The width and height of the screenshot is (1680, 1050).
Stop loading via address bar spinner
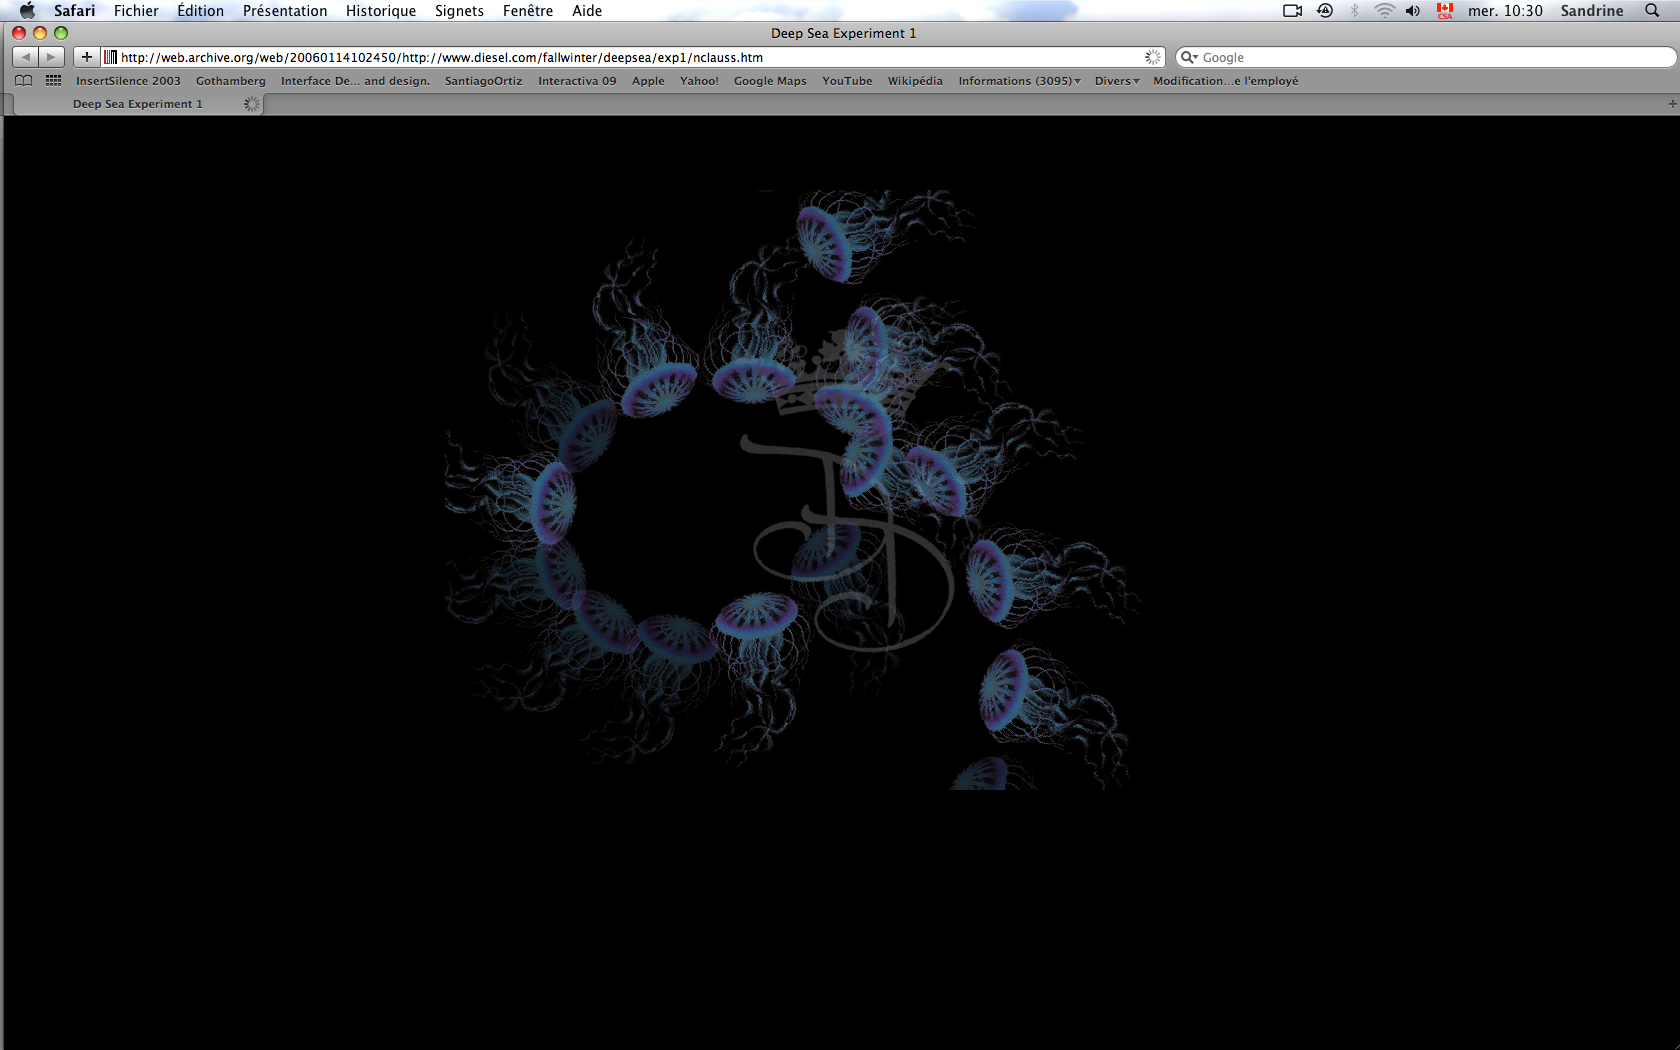(x=1152, y=57)
